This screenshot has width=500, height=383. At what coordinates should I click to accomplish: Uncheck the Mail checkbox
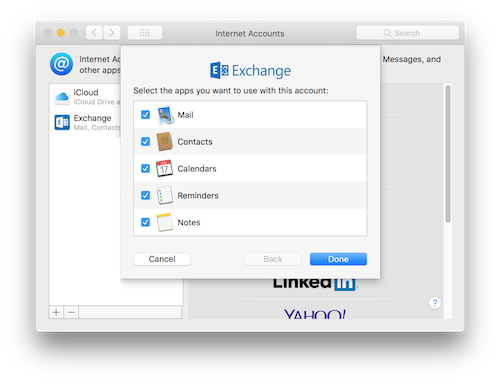click(145, 115)
